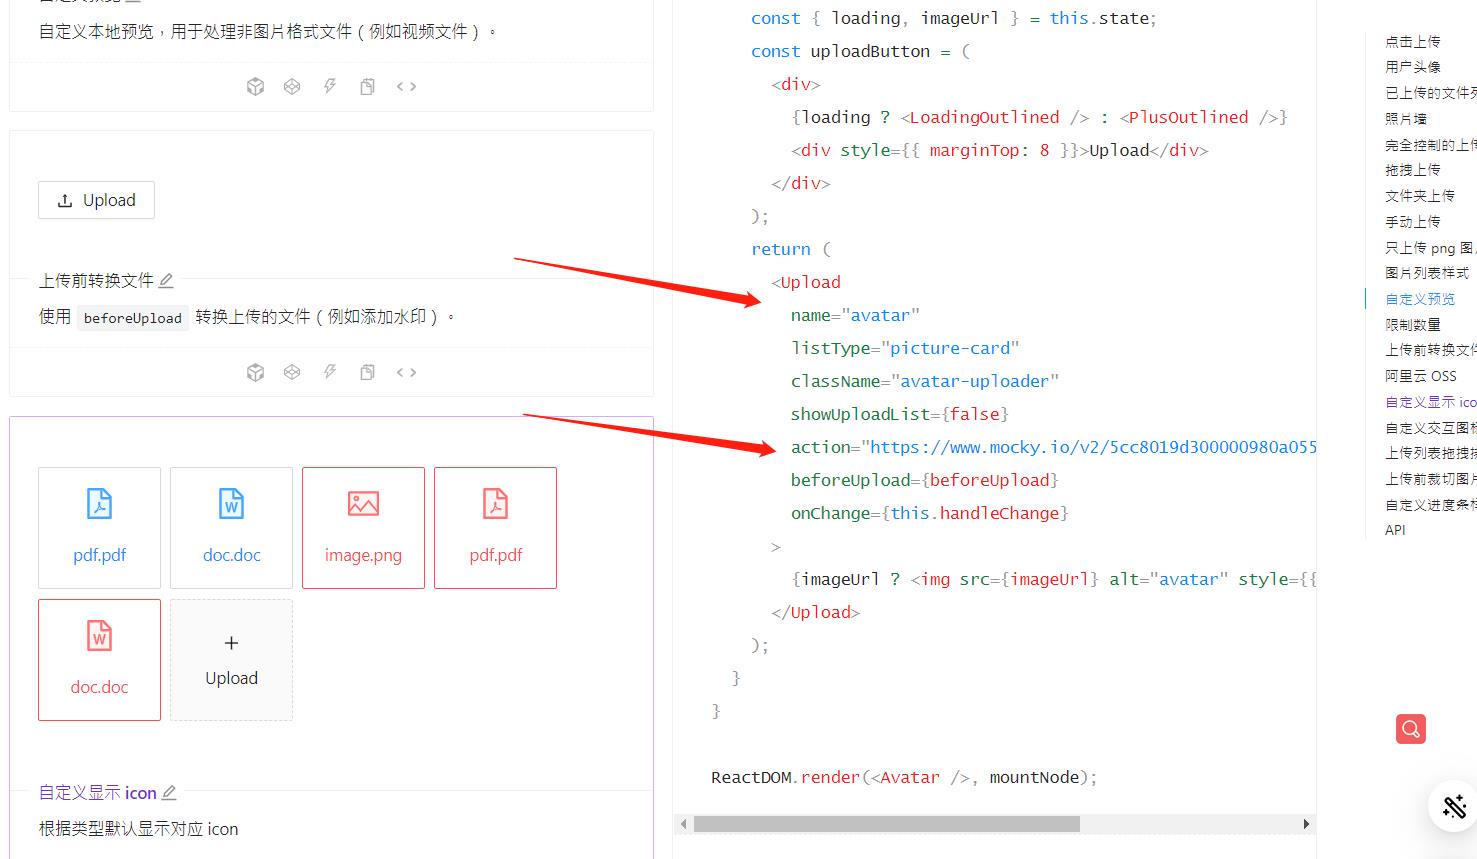Screen dimensions: 1477x859
Task: Click the Upload button with upload arrow
Action: click(96, 200)
